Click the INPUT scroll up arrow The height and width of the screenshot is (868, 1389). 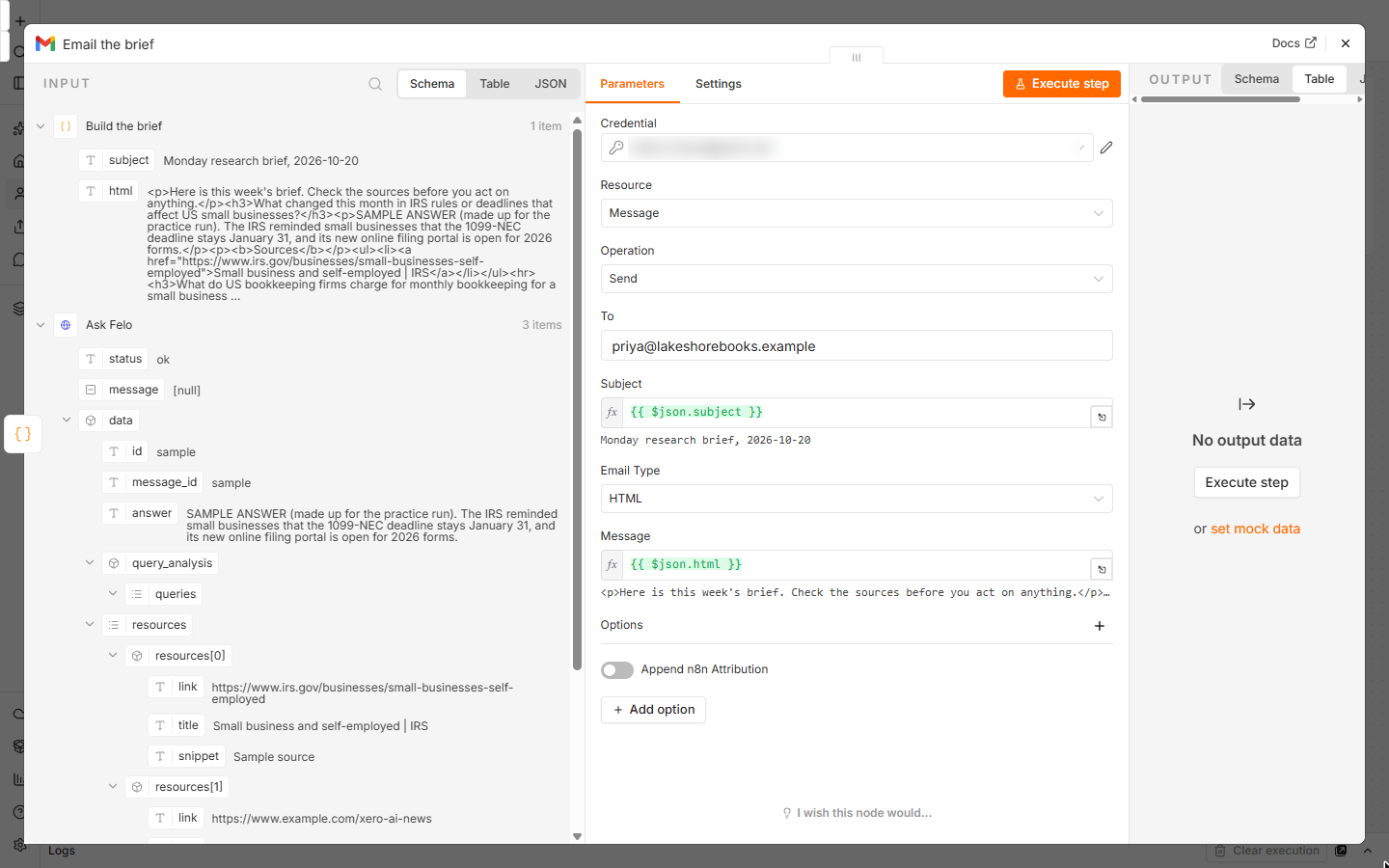pyautogui.click(x=577, y=121)
